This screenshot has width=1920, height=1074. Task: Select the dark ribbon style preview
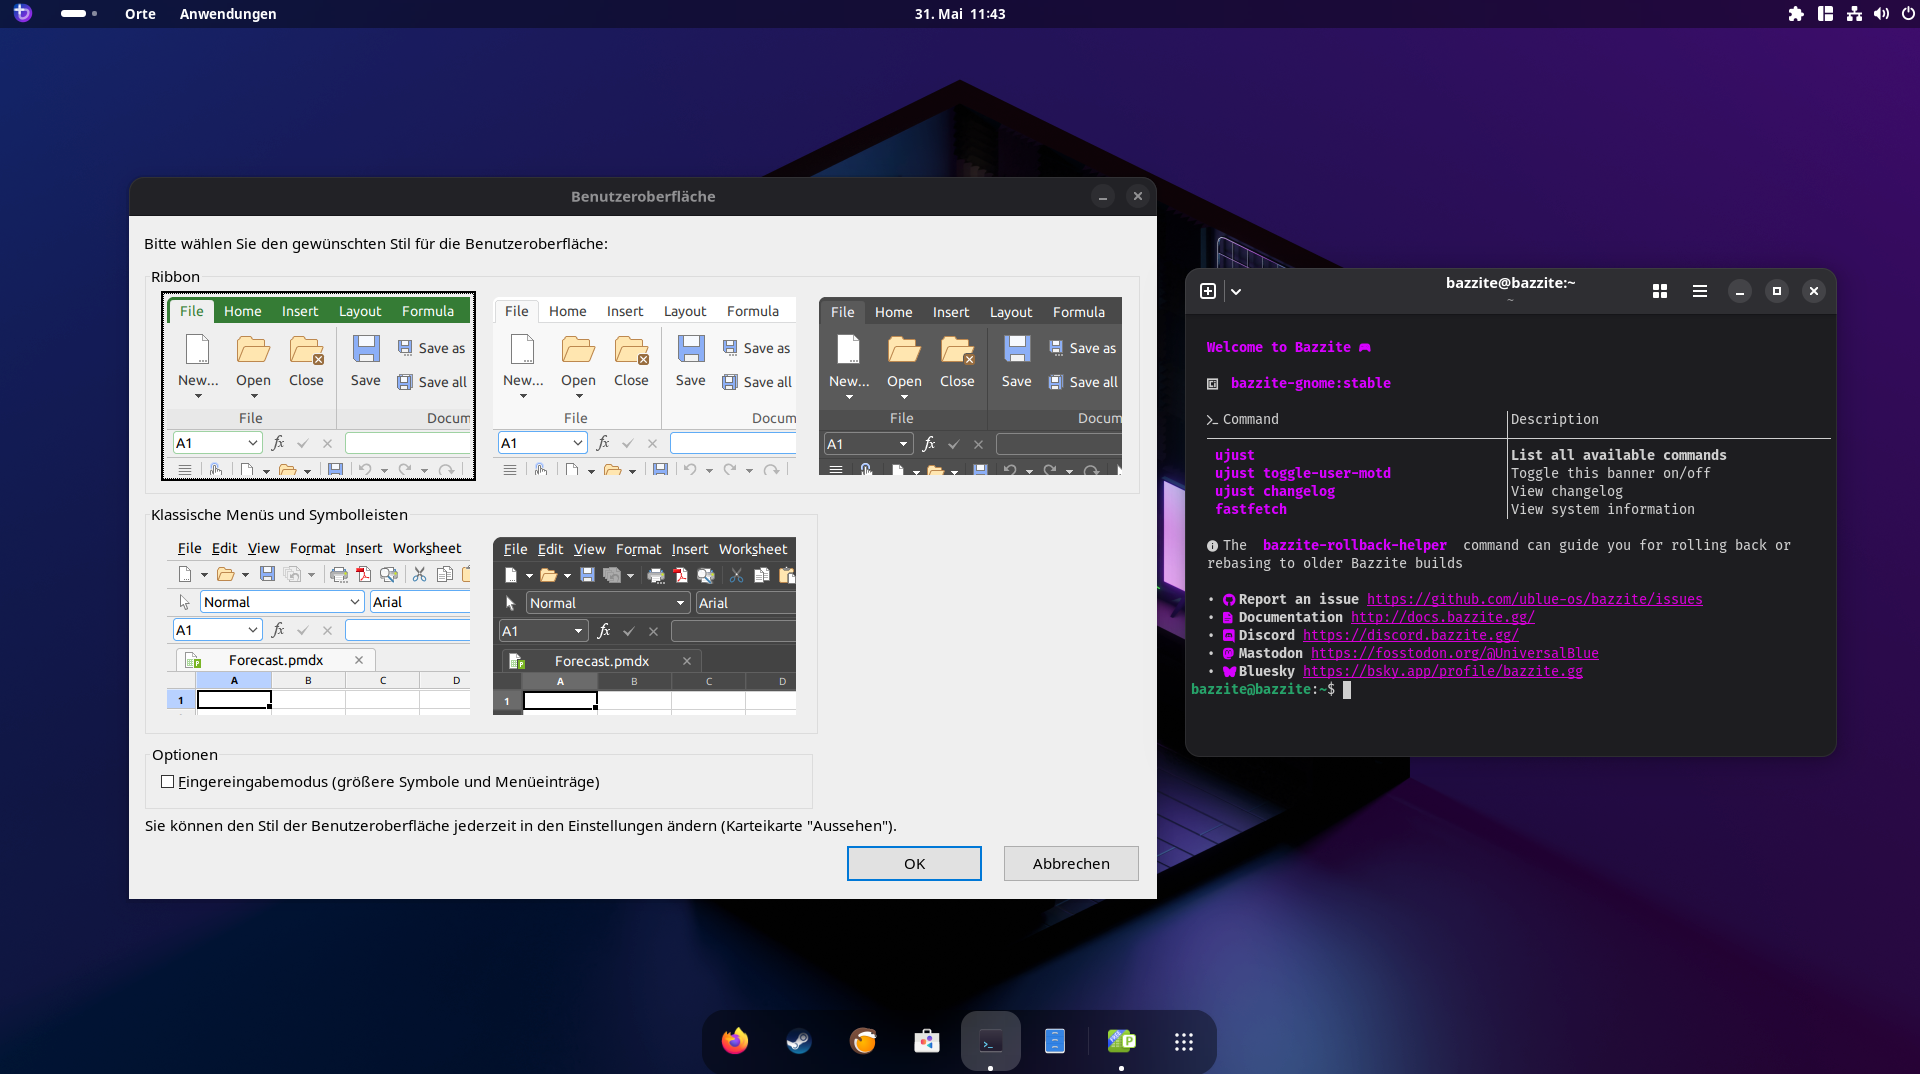tap(970, 386)
